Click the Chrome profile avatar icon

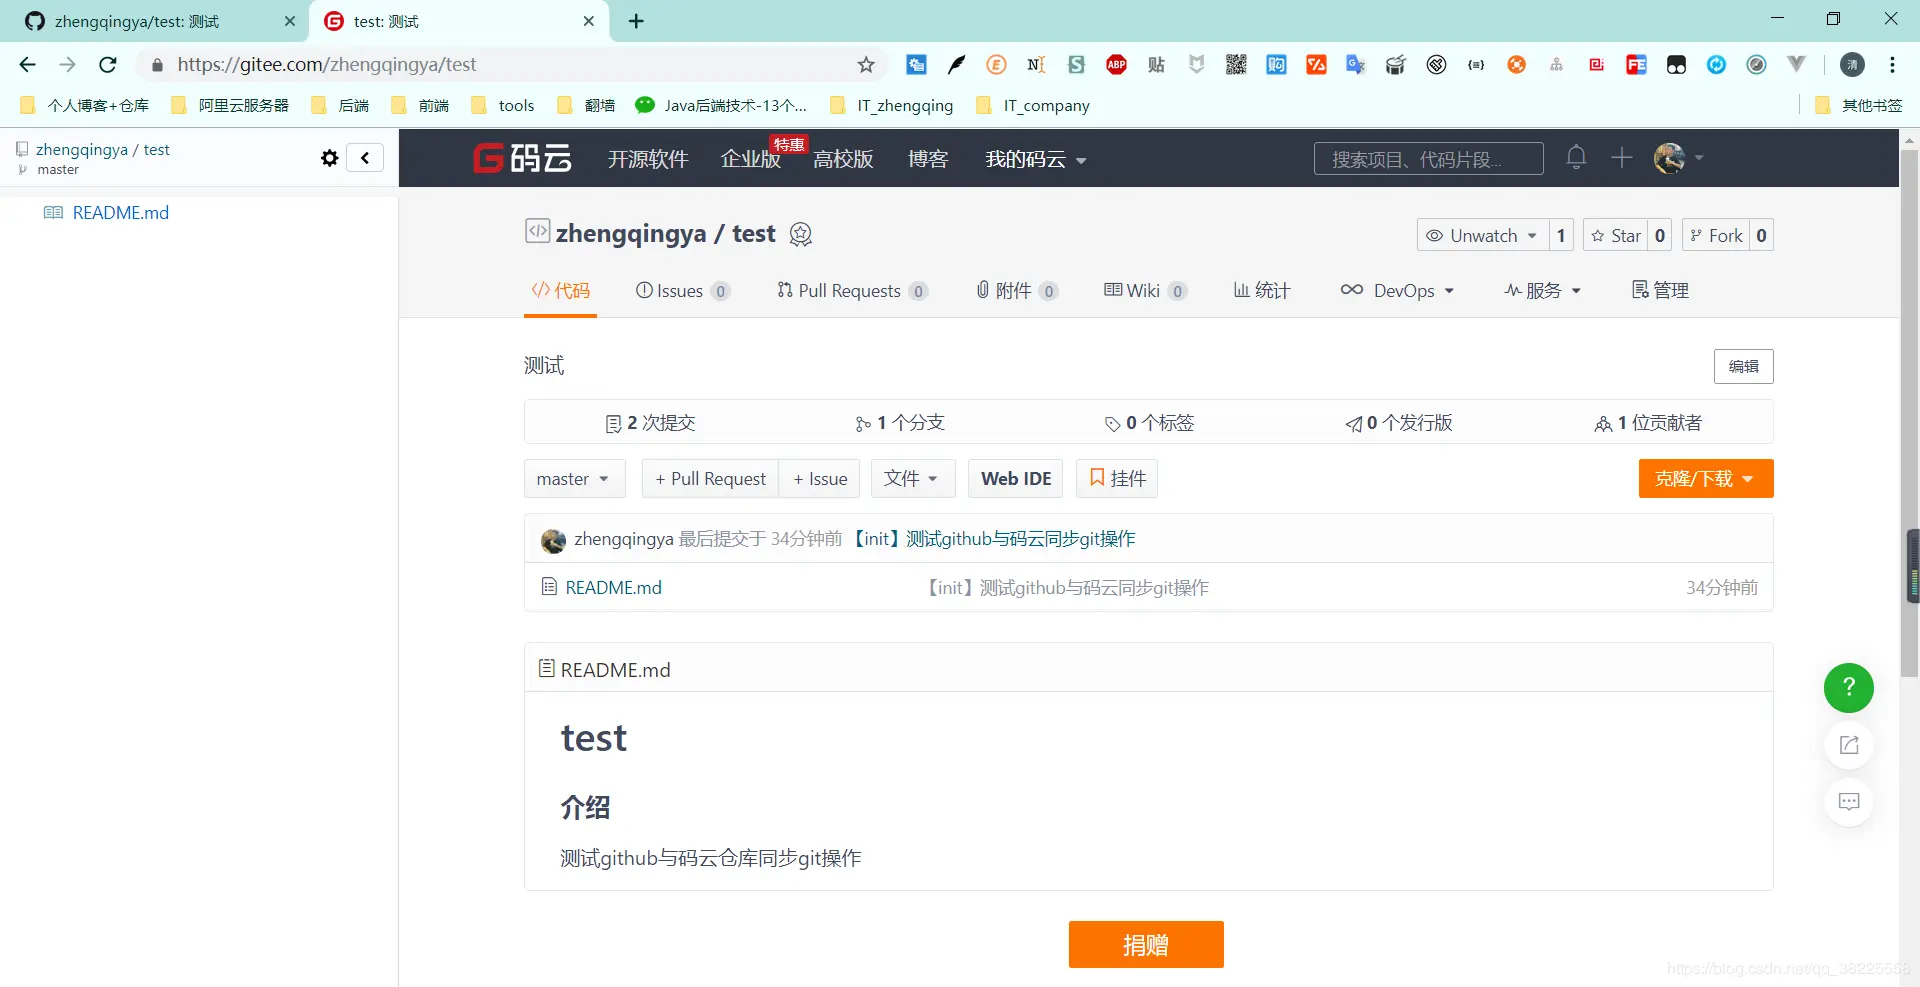point(1852,65)
